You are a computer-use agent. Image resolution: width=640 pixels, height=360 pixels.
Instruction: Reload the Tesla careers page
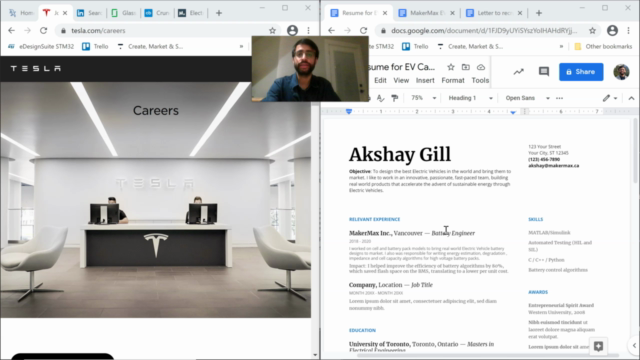44,31
